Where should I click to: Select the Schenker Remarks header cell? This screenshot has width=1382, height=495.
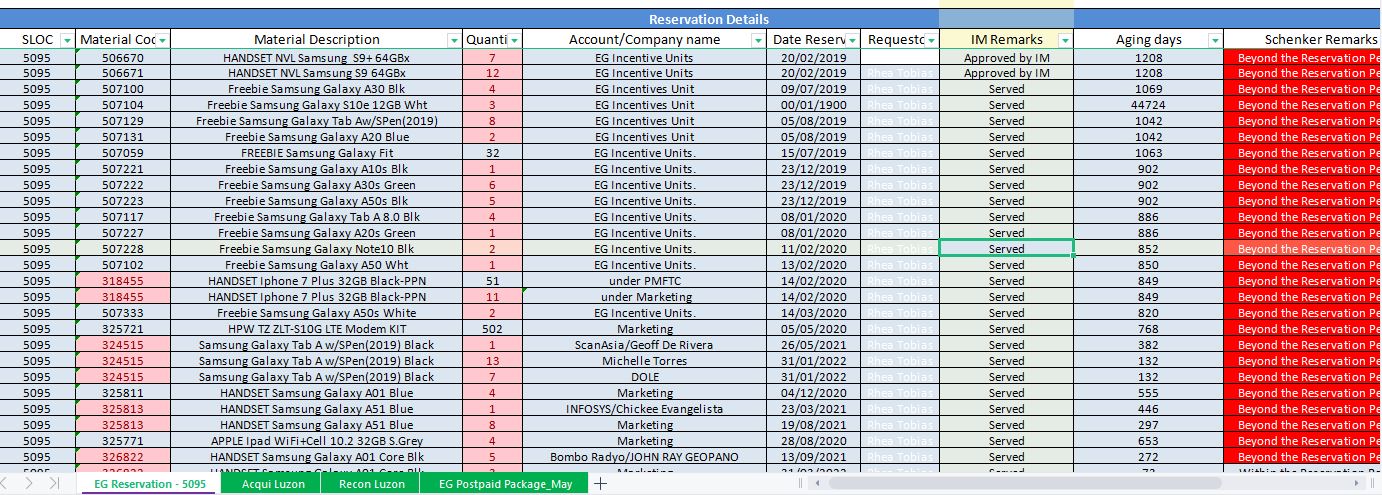click(x=1303, y=40)
